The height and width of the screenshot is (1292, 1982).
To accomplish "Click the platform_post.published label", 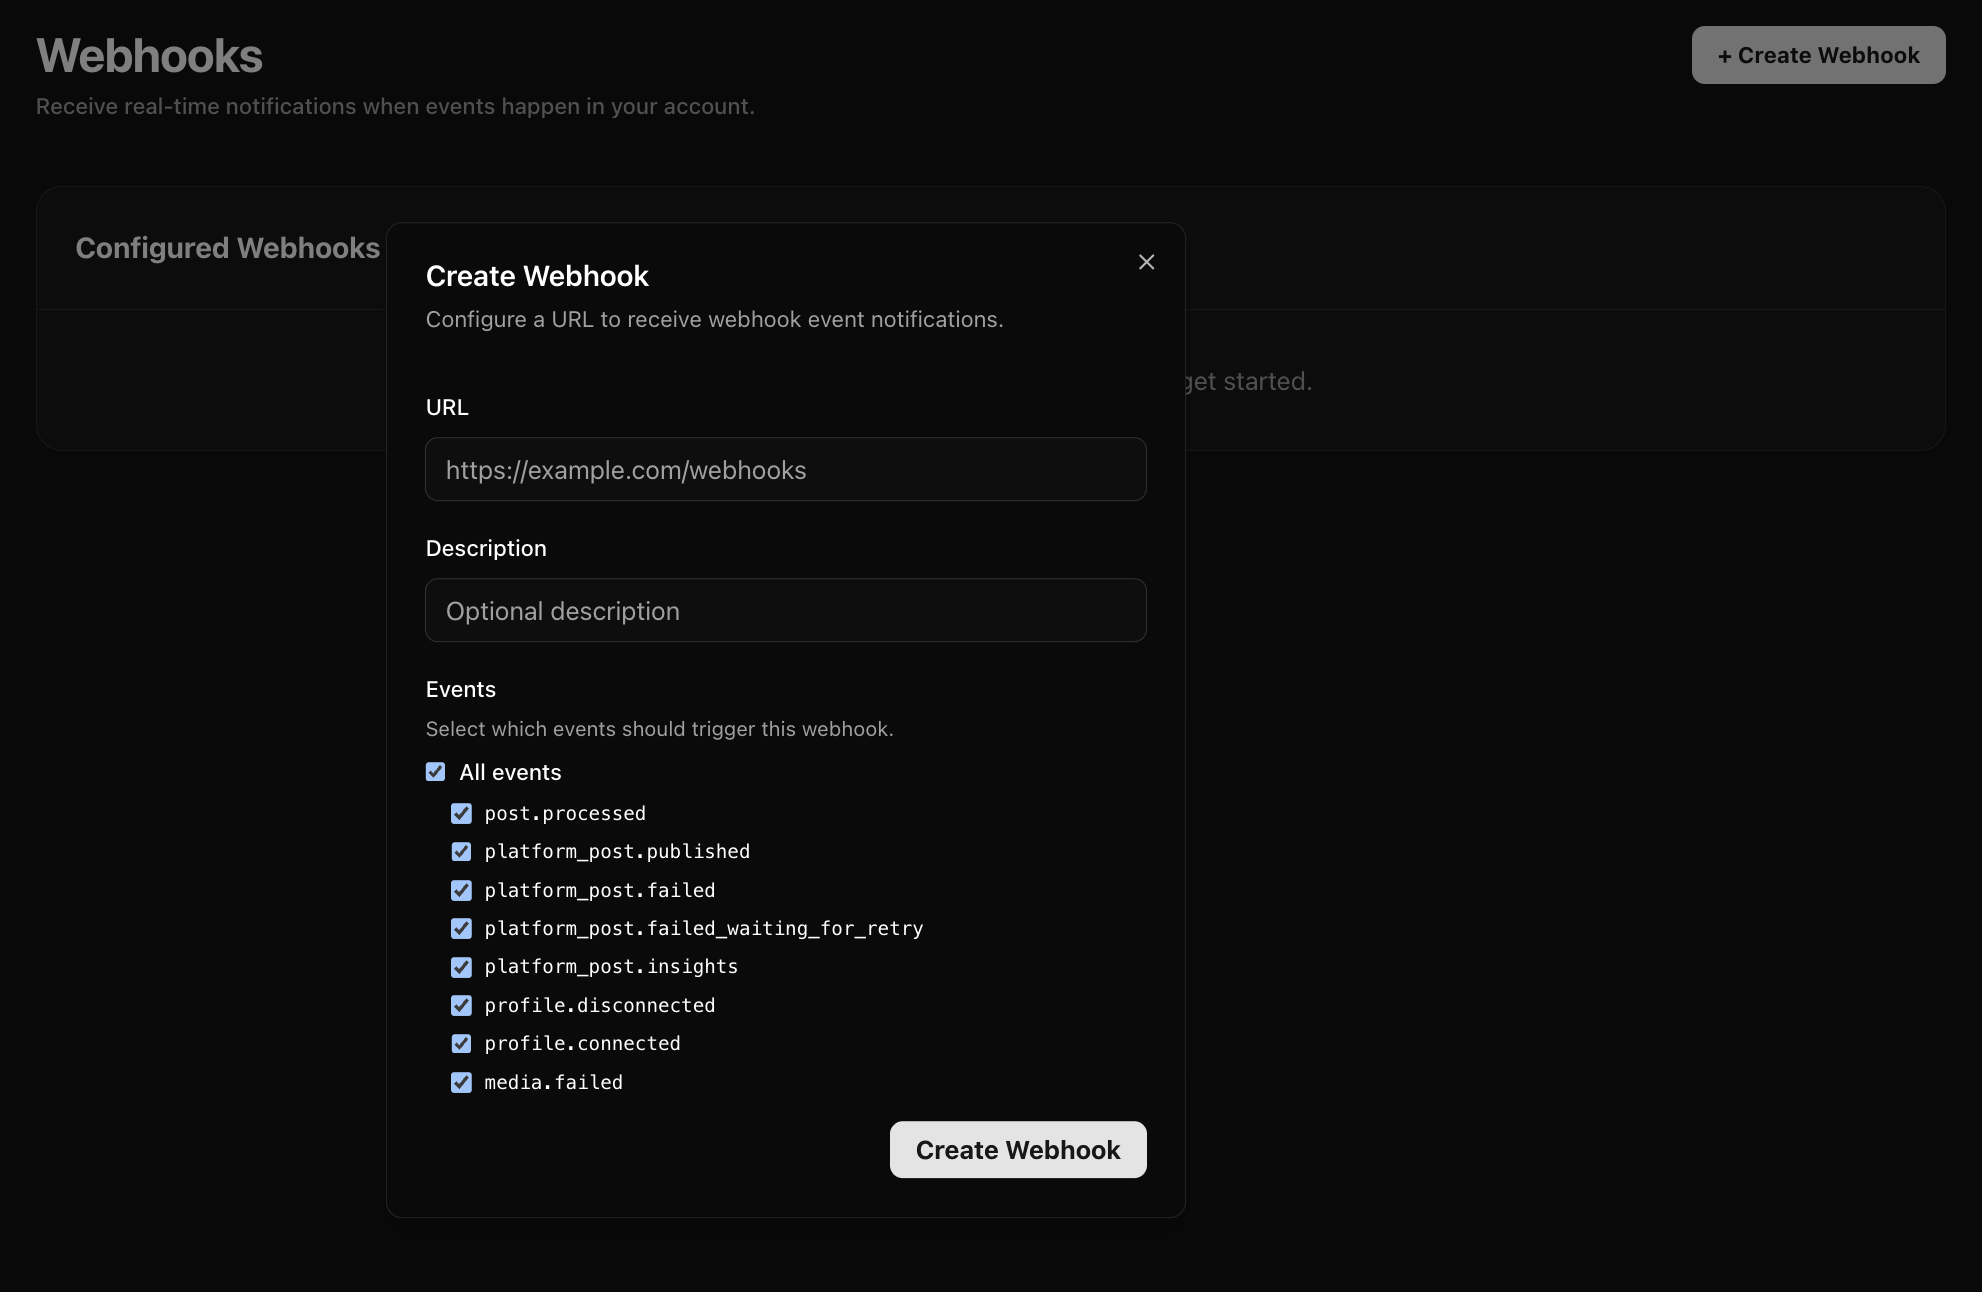I will tap(617, 852).
